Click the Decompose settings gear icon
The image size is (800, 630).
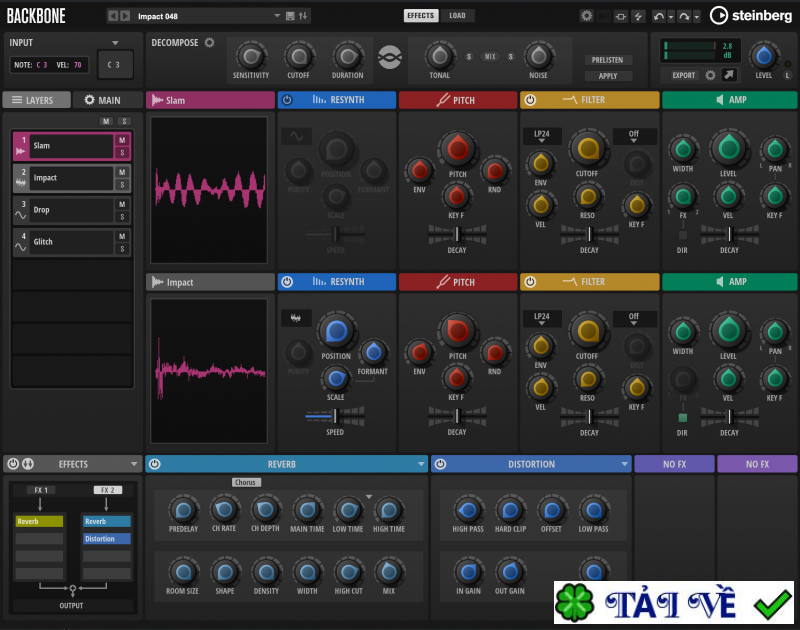point(210,43)
